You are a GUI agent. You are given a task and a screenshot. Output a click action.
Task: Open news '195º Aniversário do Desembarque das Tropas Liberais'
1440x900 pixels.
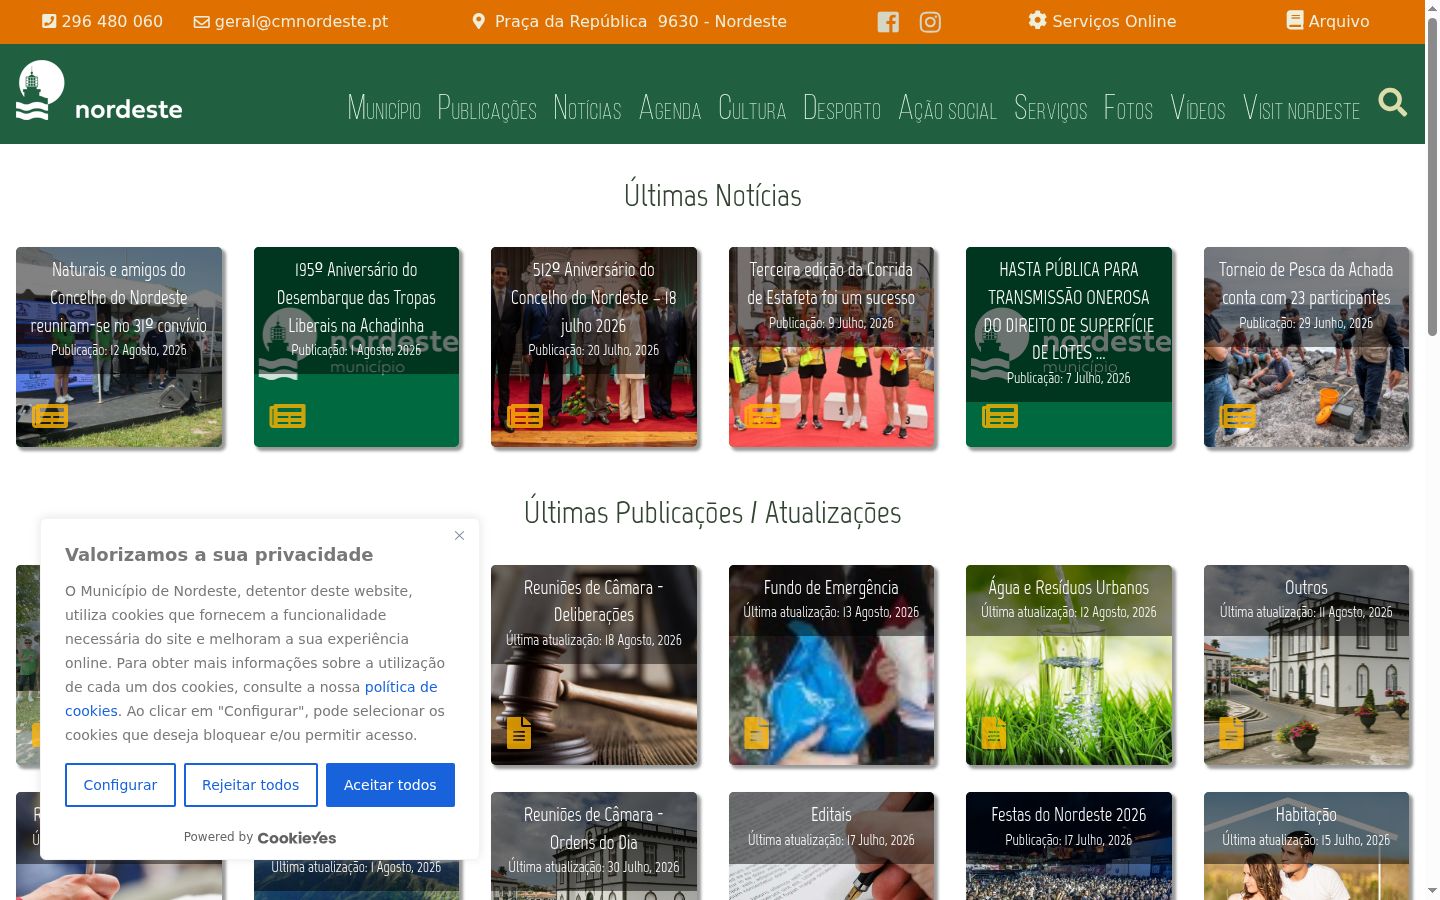pos(356,347)
